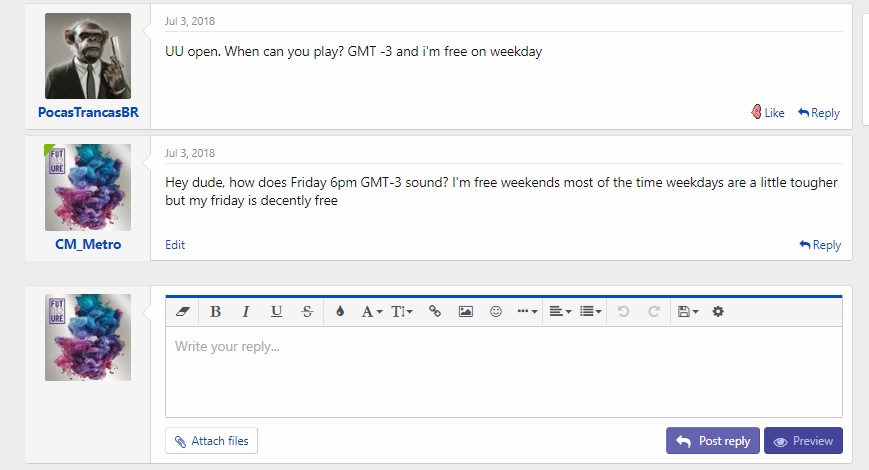Click the undo arrow icon
This screenshot has height=470, width=869.
pyautogui.click(x=623, y=311)
